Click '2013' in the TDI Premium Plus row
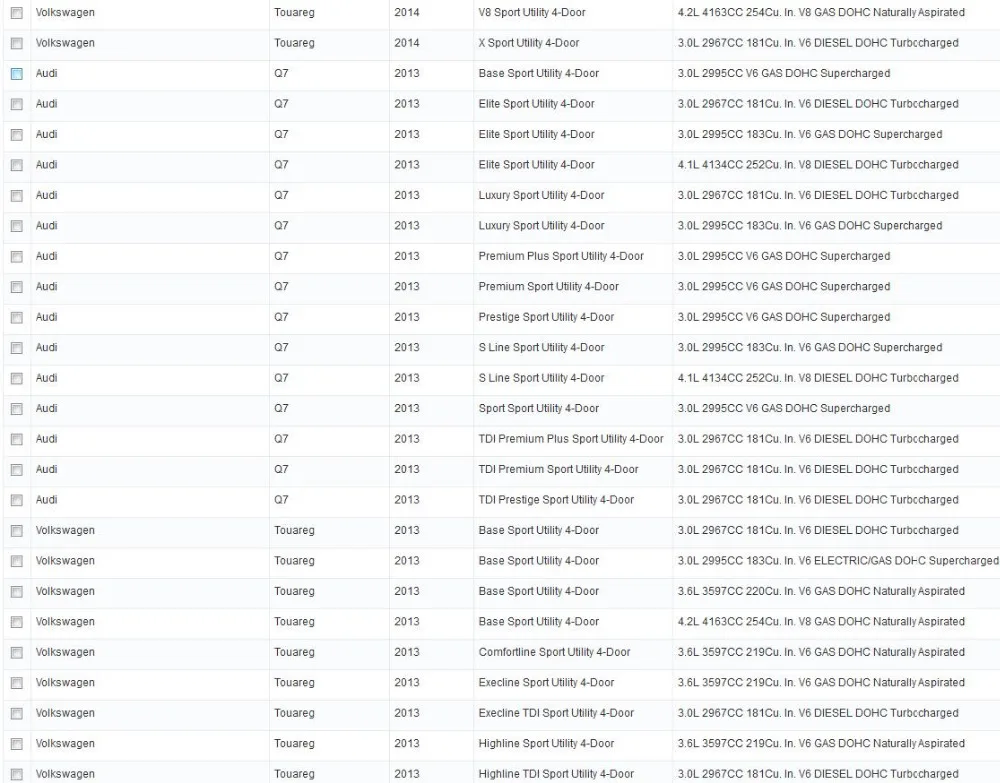The width and height of the screenshot is (1000, 783). 407,439
